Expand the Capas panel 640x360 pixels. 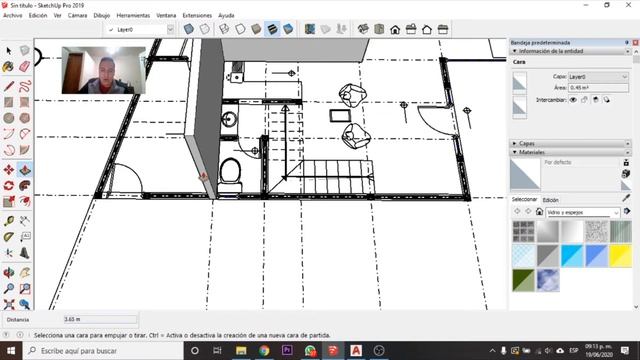pyautogui.click(x=514, y=144)
